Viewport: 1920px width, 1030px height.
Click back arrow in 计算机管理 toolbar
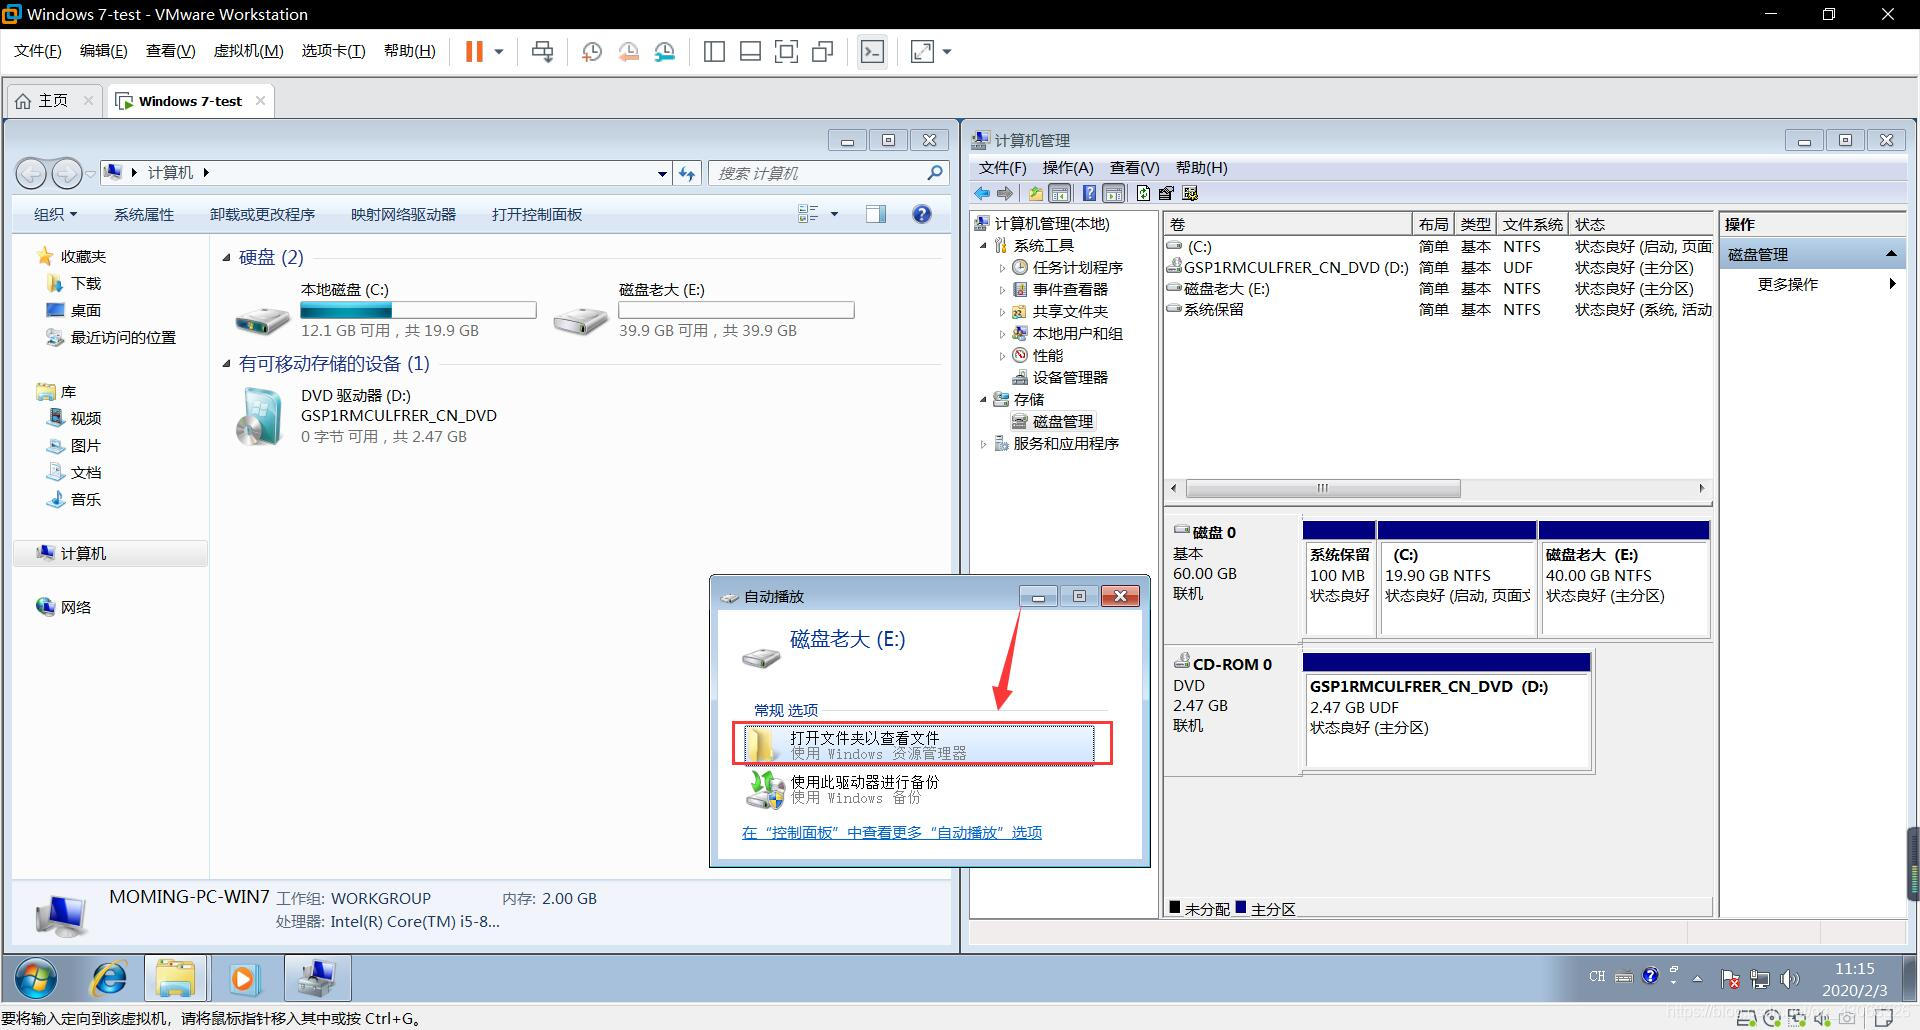(982, 193)
